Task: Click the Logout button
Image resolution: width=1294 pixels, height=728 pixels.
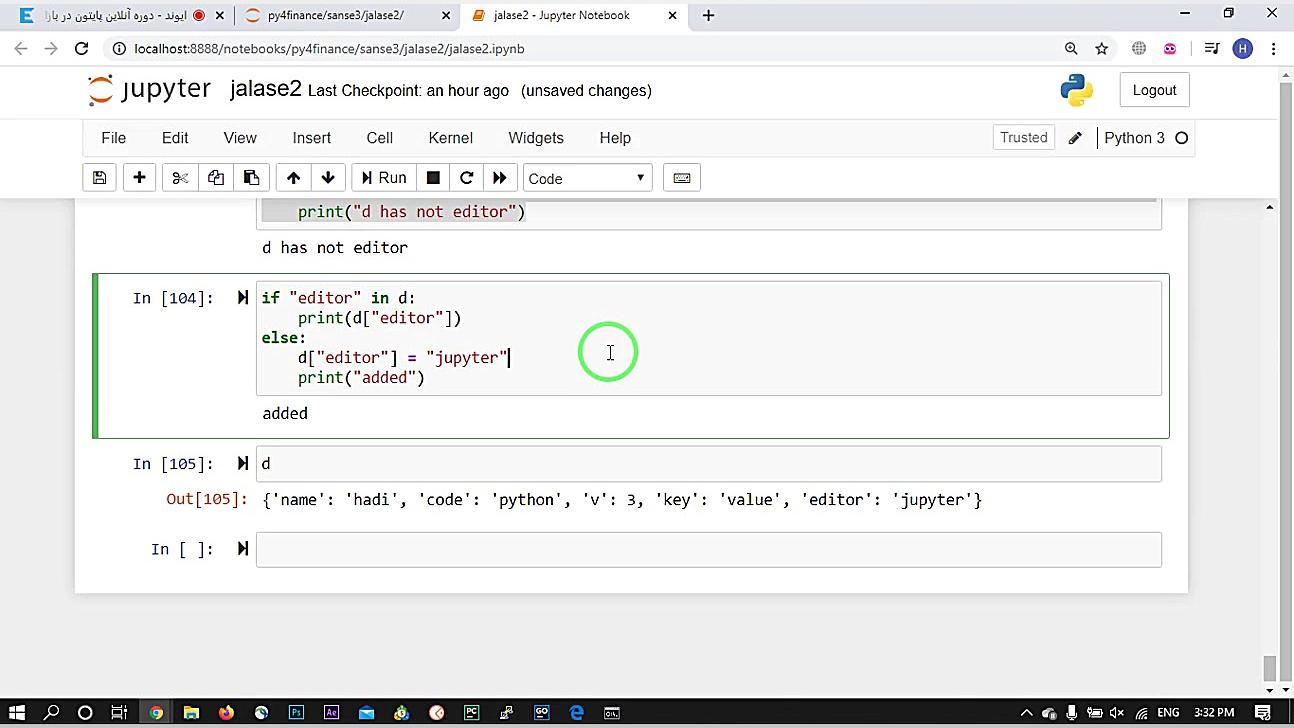Action: (x=1154, y=90)
